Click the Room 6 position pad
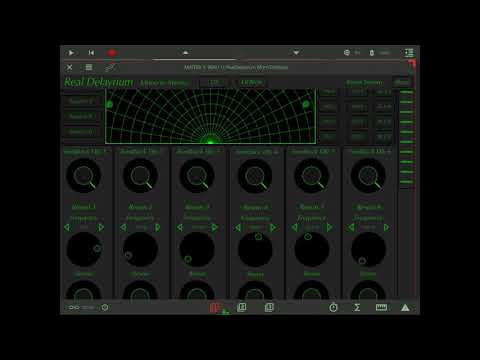 368,250
